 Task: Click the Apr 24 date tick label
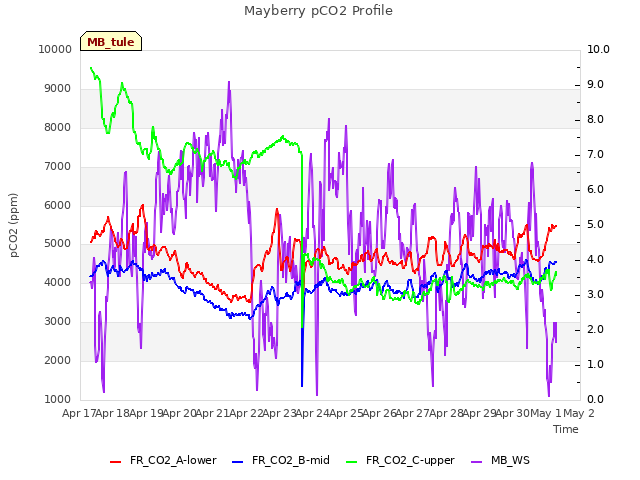tap(312, 413)
